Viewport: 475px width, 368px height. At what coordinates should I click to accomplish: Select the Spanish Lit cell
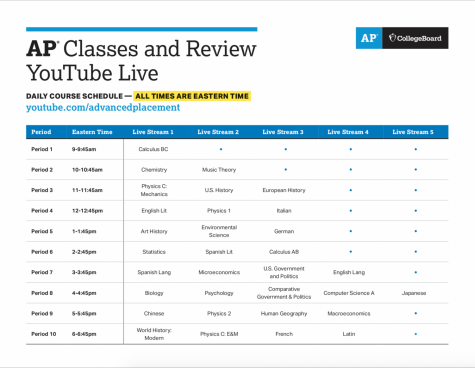(219, 252)
